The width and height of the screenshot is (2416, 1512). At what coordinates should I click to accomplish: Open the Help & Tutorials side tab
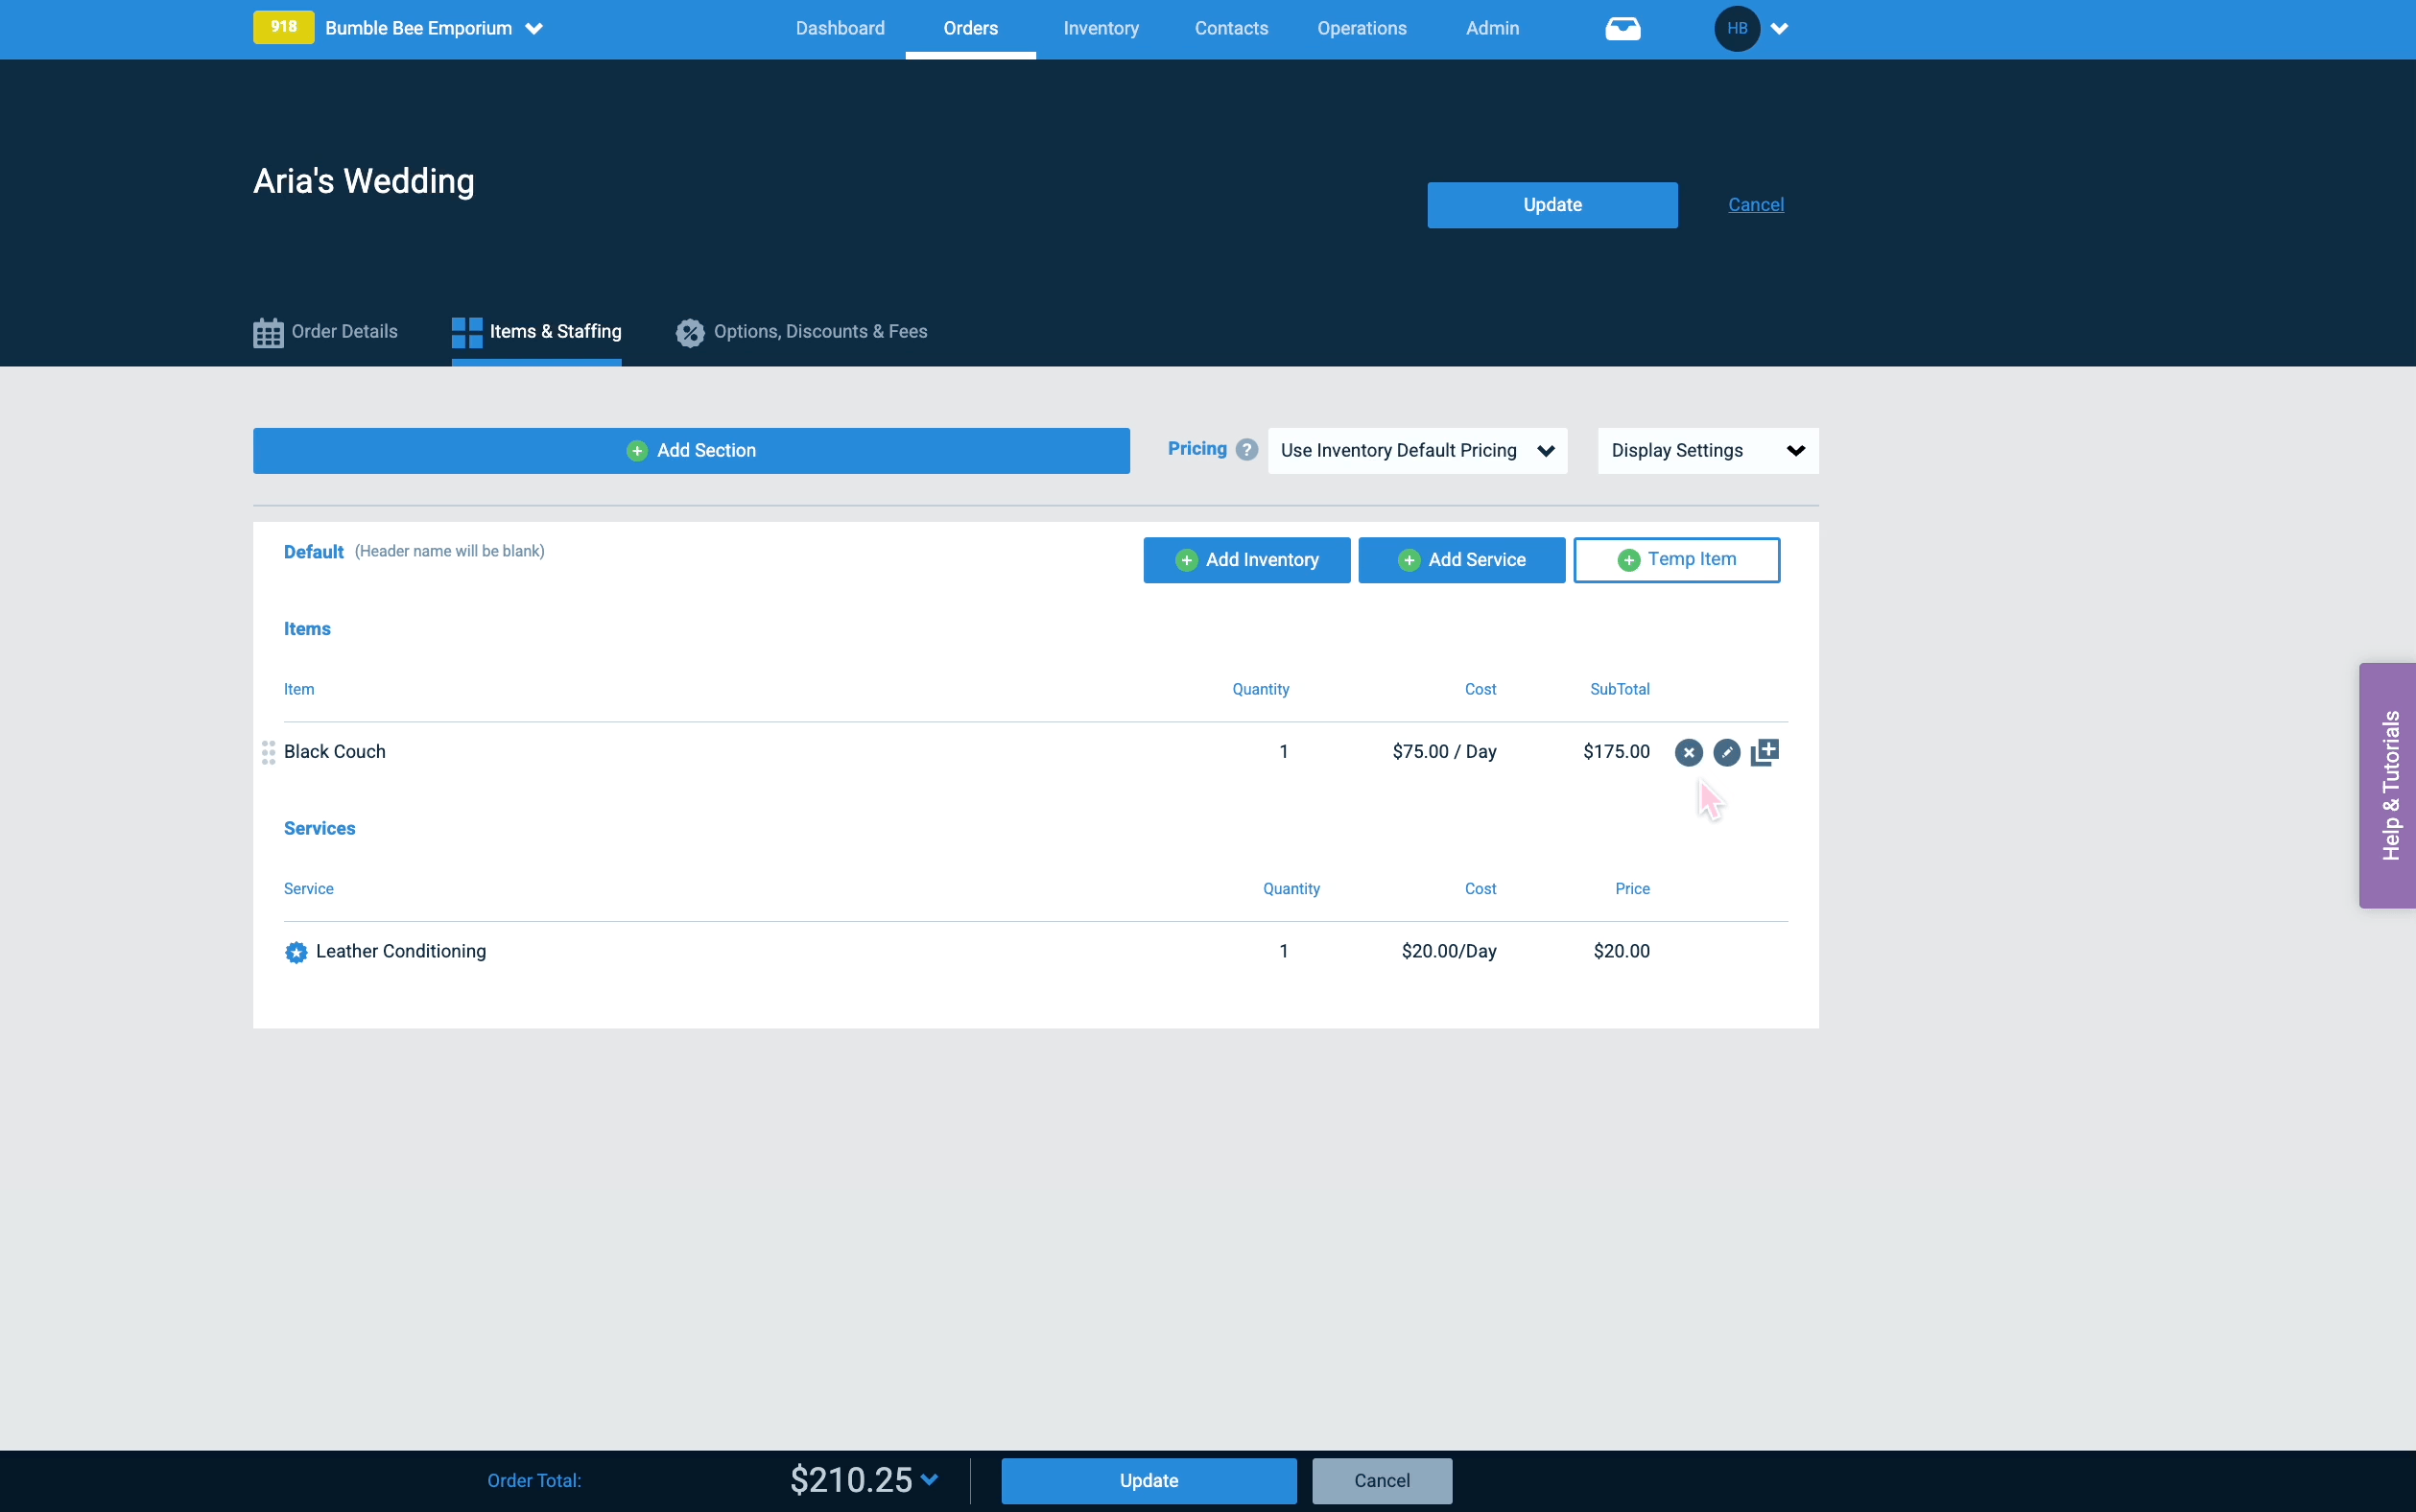2388,785
